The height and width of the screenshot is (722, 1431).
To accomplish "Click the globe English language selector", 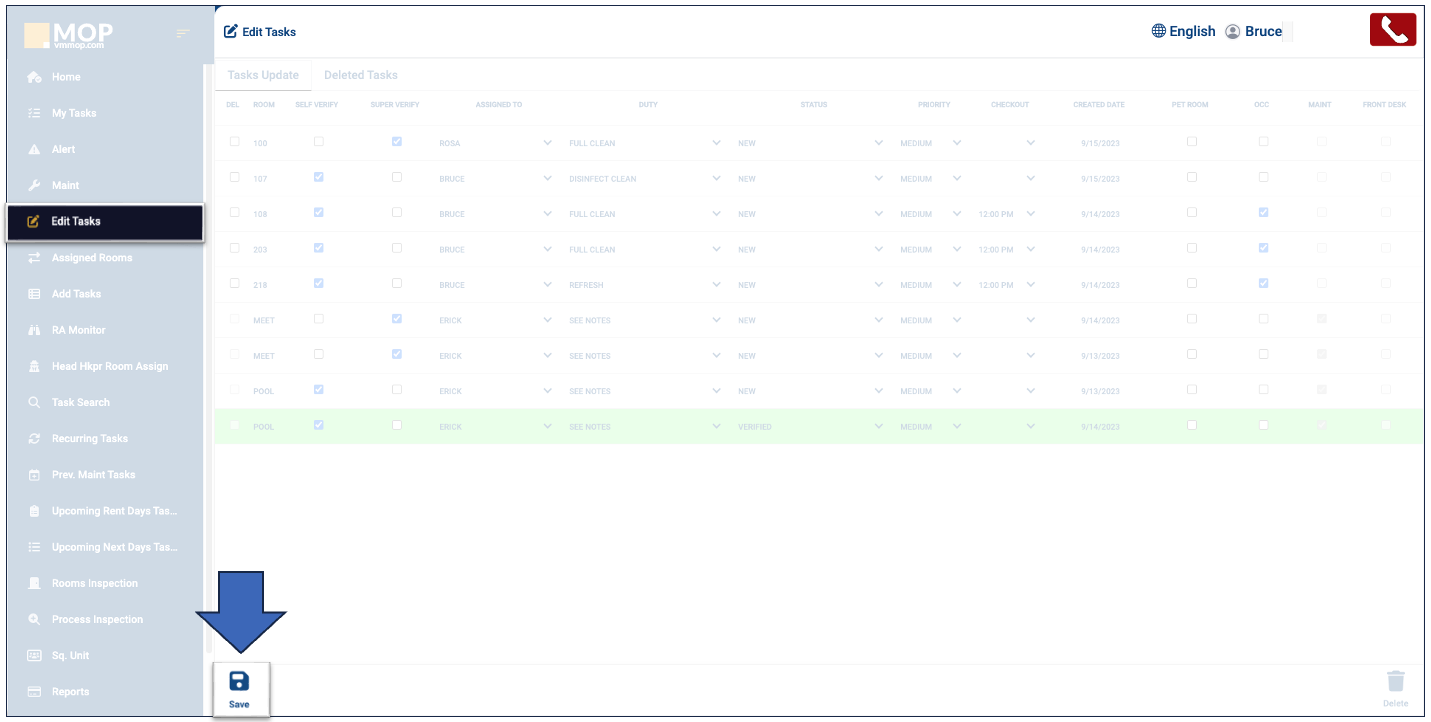I will tap(1183, 31).
